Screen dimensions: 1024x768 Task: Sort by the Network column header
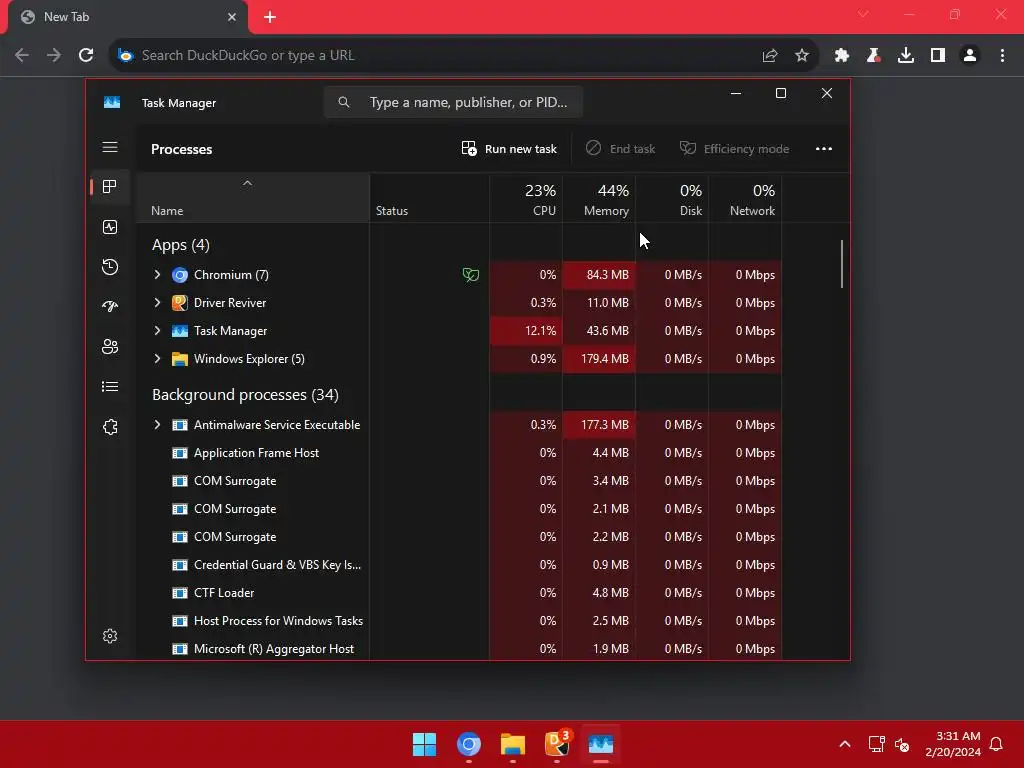click(746, 199)
